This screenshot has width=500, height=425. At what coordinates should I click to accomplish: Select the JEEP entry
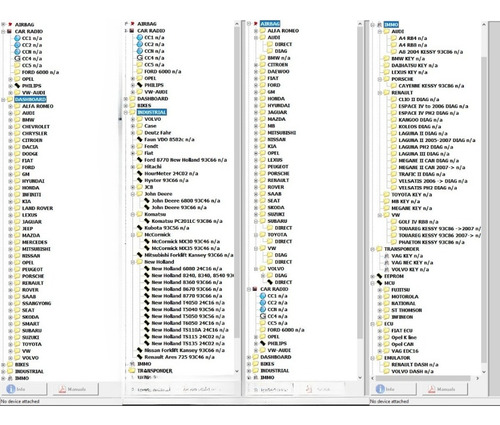27,228
